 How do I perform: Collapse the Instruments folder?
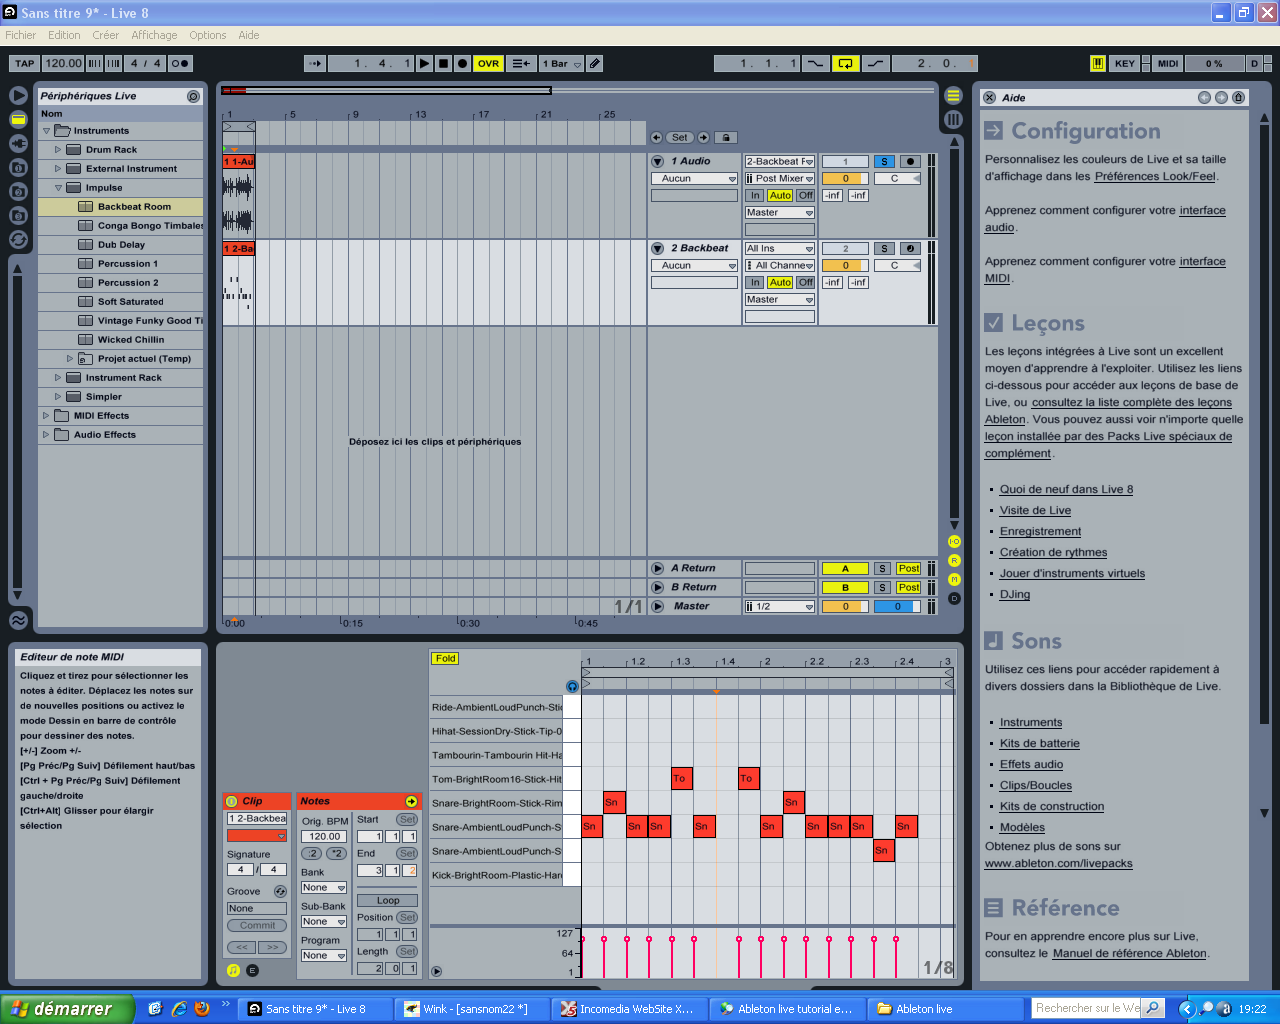click(46, 131)
